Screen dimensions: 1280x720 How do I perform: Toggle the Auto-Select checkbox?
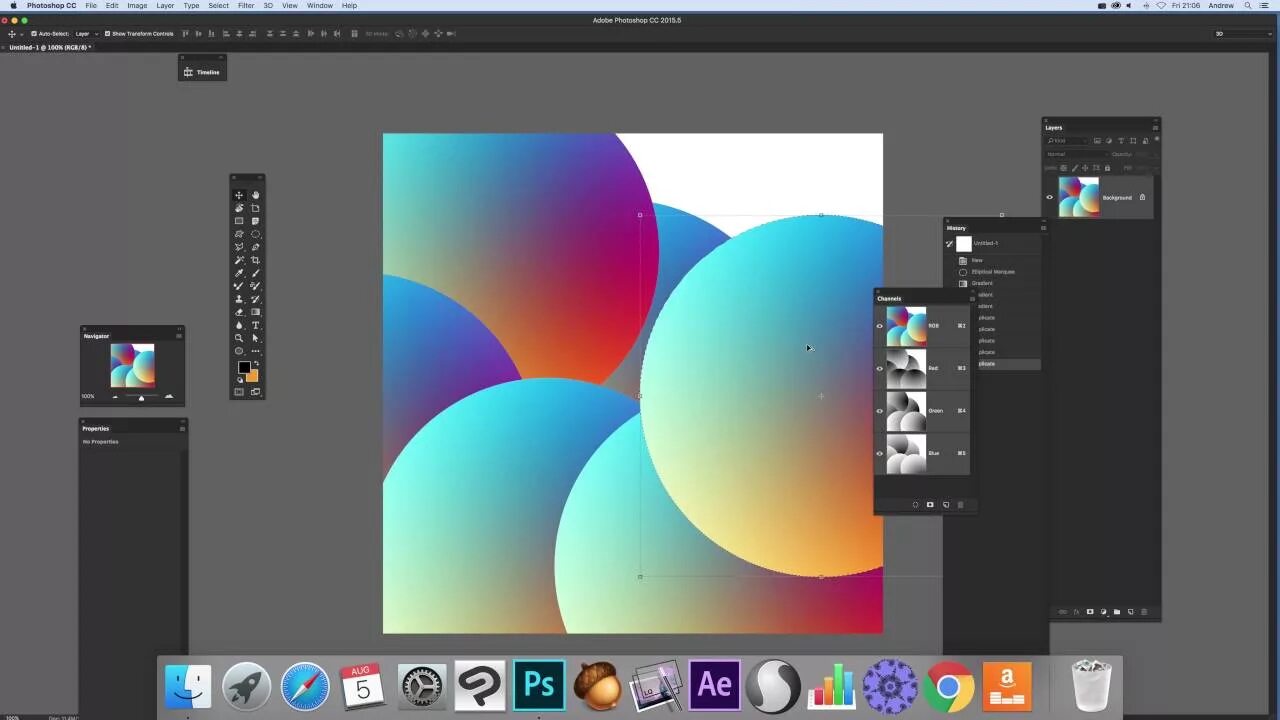pos(34,34)
